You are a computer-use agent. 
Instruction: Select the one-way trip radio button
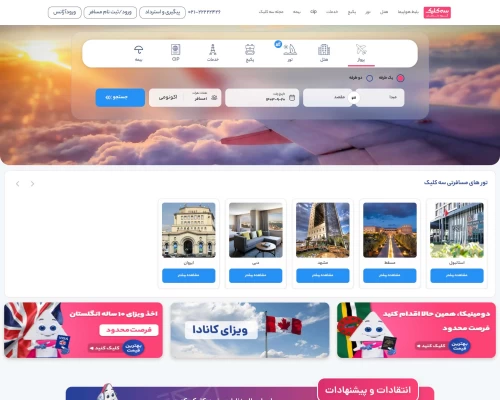pyautogui.click(x=400, y=78)
